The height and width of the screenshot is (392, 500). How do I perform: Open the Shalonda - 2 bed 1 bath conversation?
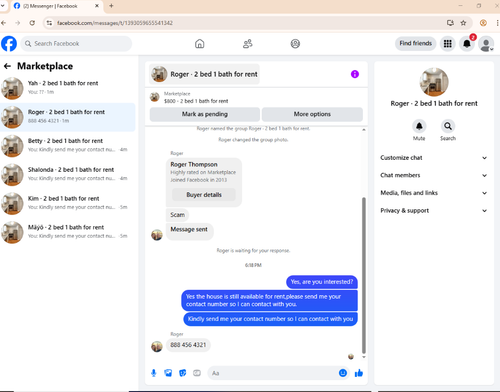(68, 175)
